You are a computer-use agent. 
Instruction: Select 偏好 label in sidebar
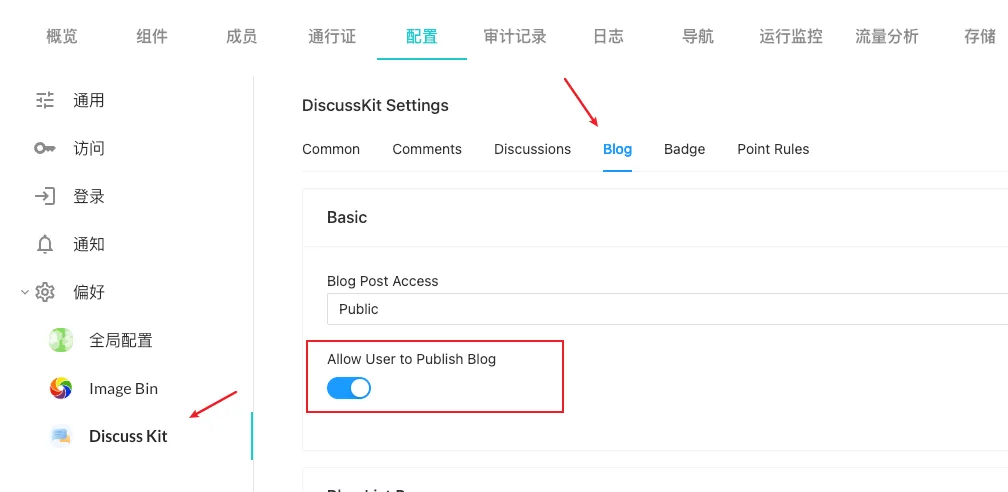tap(89, 292)
